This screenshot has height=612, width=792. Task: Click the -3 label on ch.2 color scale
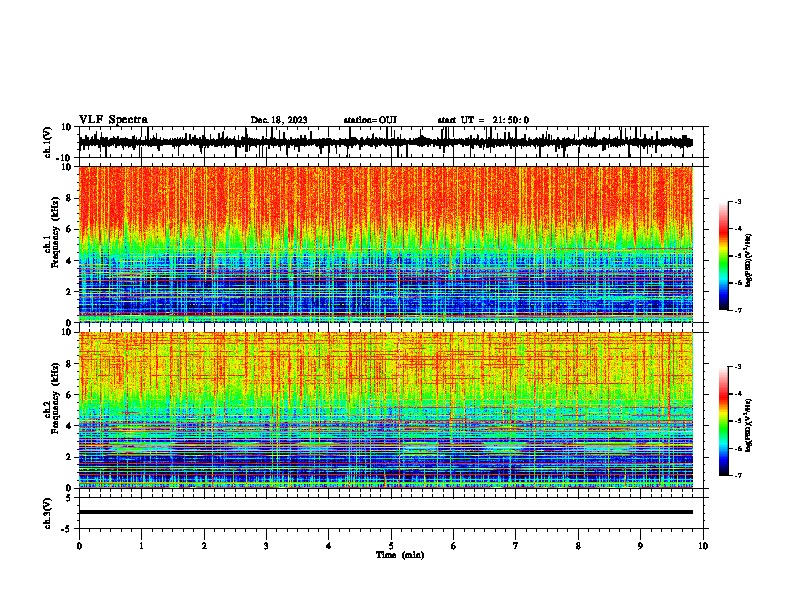pos(737,367)
